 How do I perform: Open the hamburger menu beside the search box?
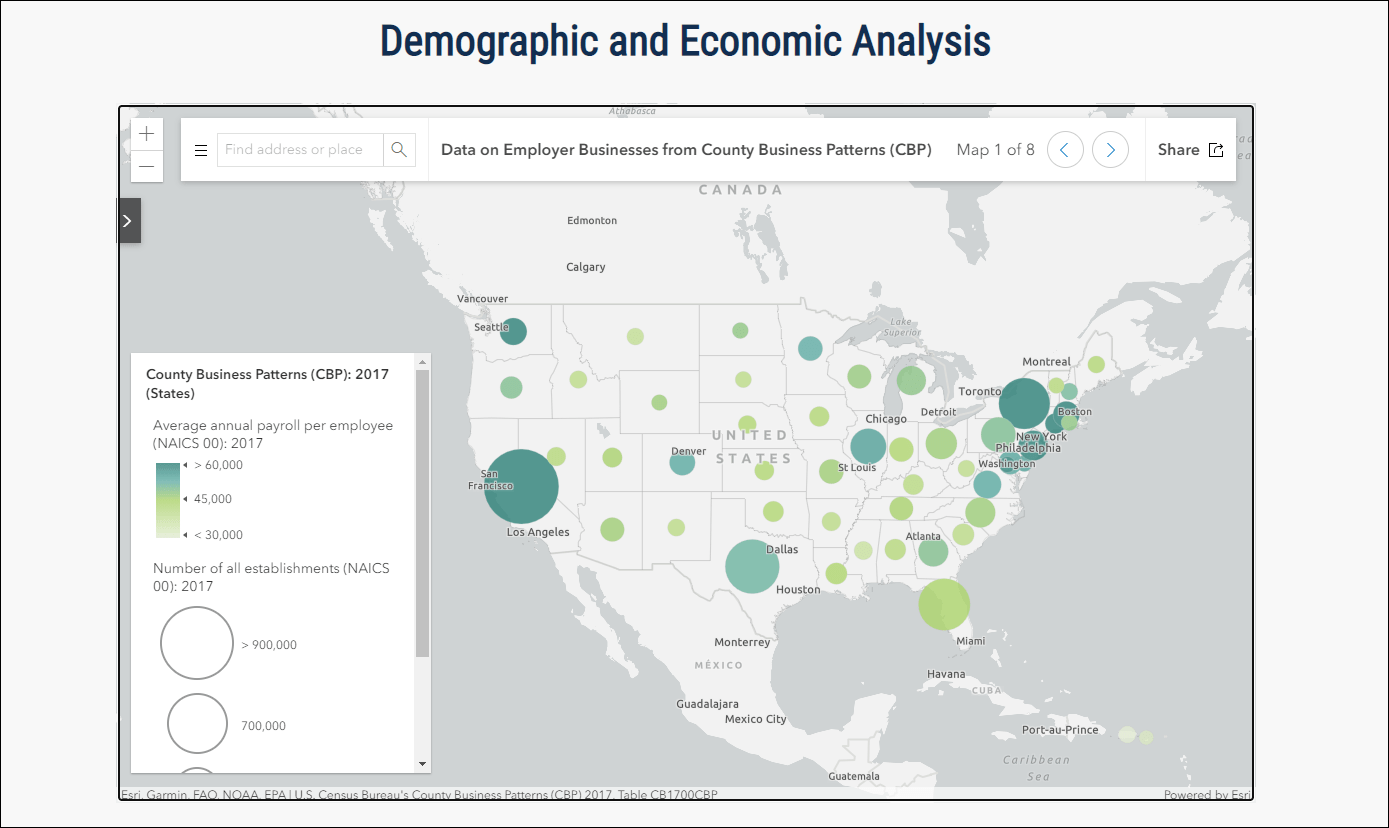pos(200,149)
